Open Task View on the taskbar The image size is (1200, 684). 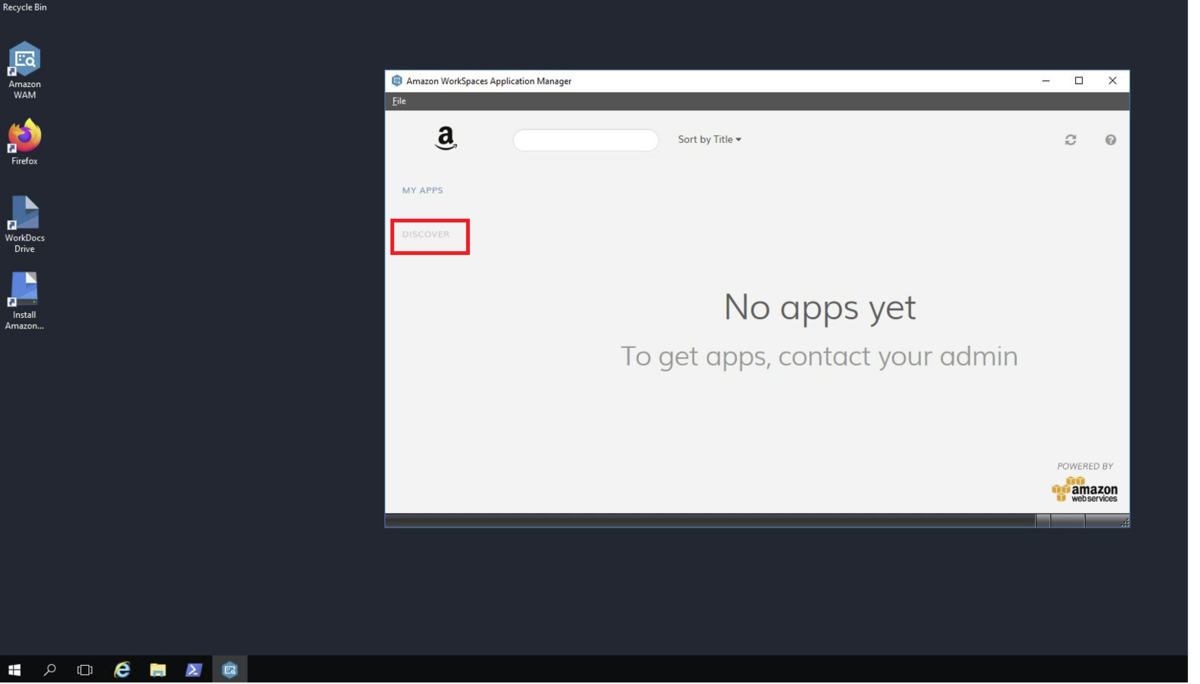tap(85, 670)
